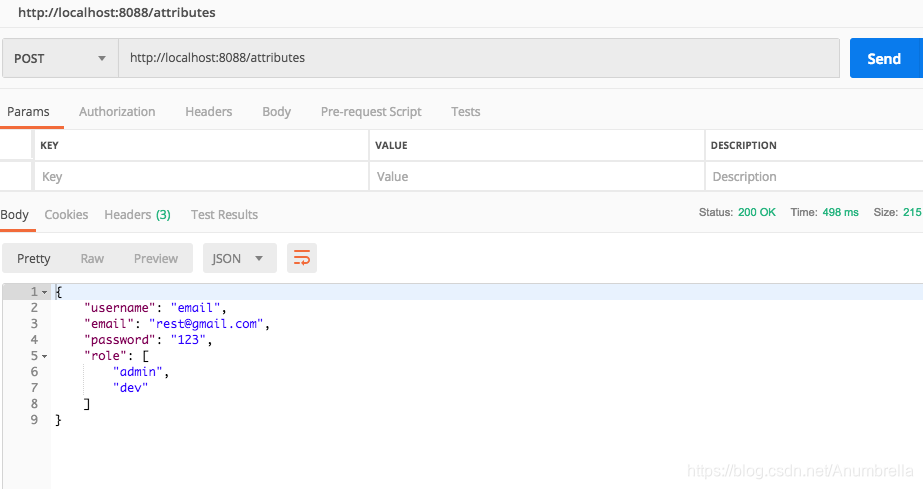This screenshot has height=489, width=923.
Task: Focus the request URL field
Action: (479, 58)
